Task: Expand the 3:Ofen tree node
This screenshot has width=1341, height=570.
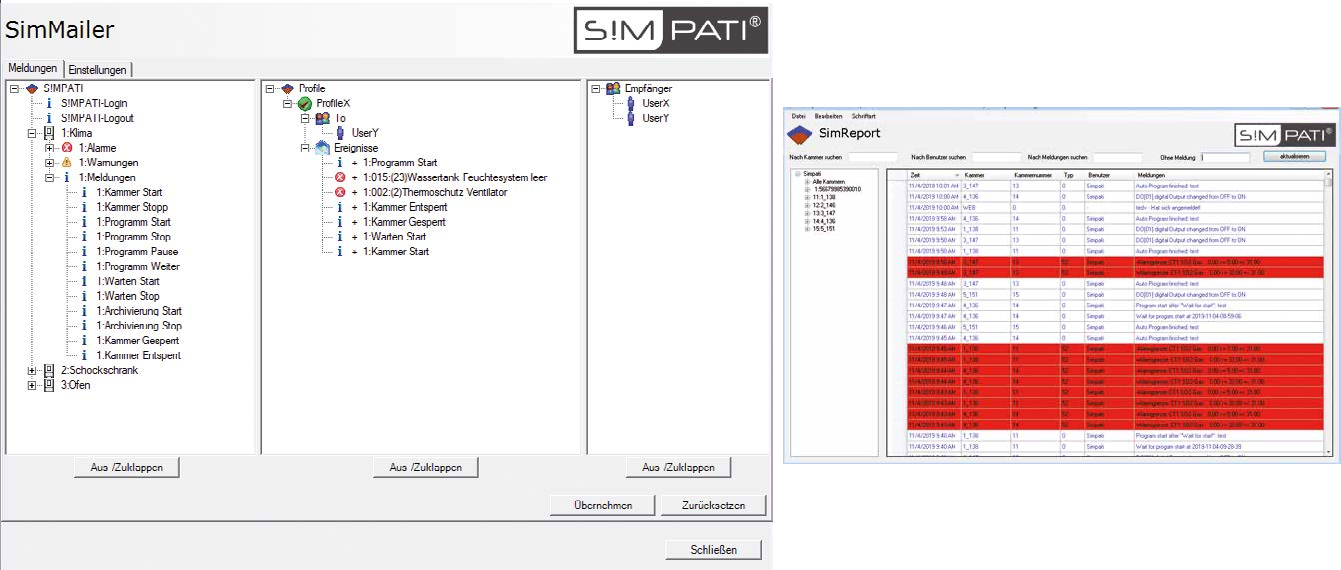Action: [33, 385]
